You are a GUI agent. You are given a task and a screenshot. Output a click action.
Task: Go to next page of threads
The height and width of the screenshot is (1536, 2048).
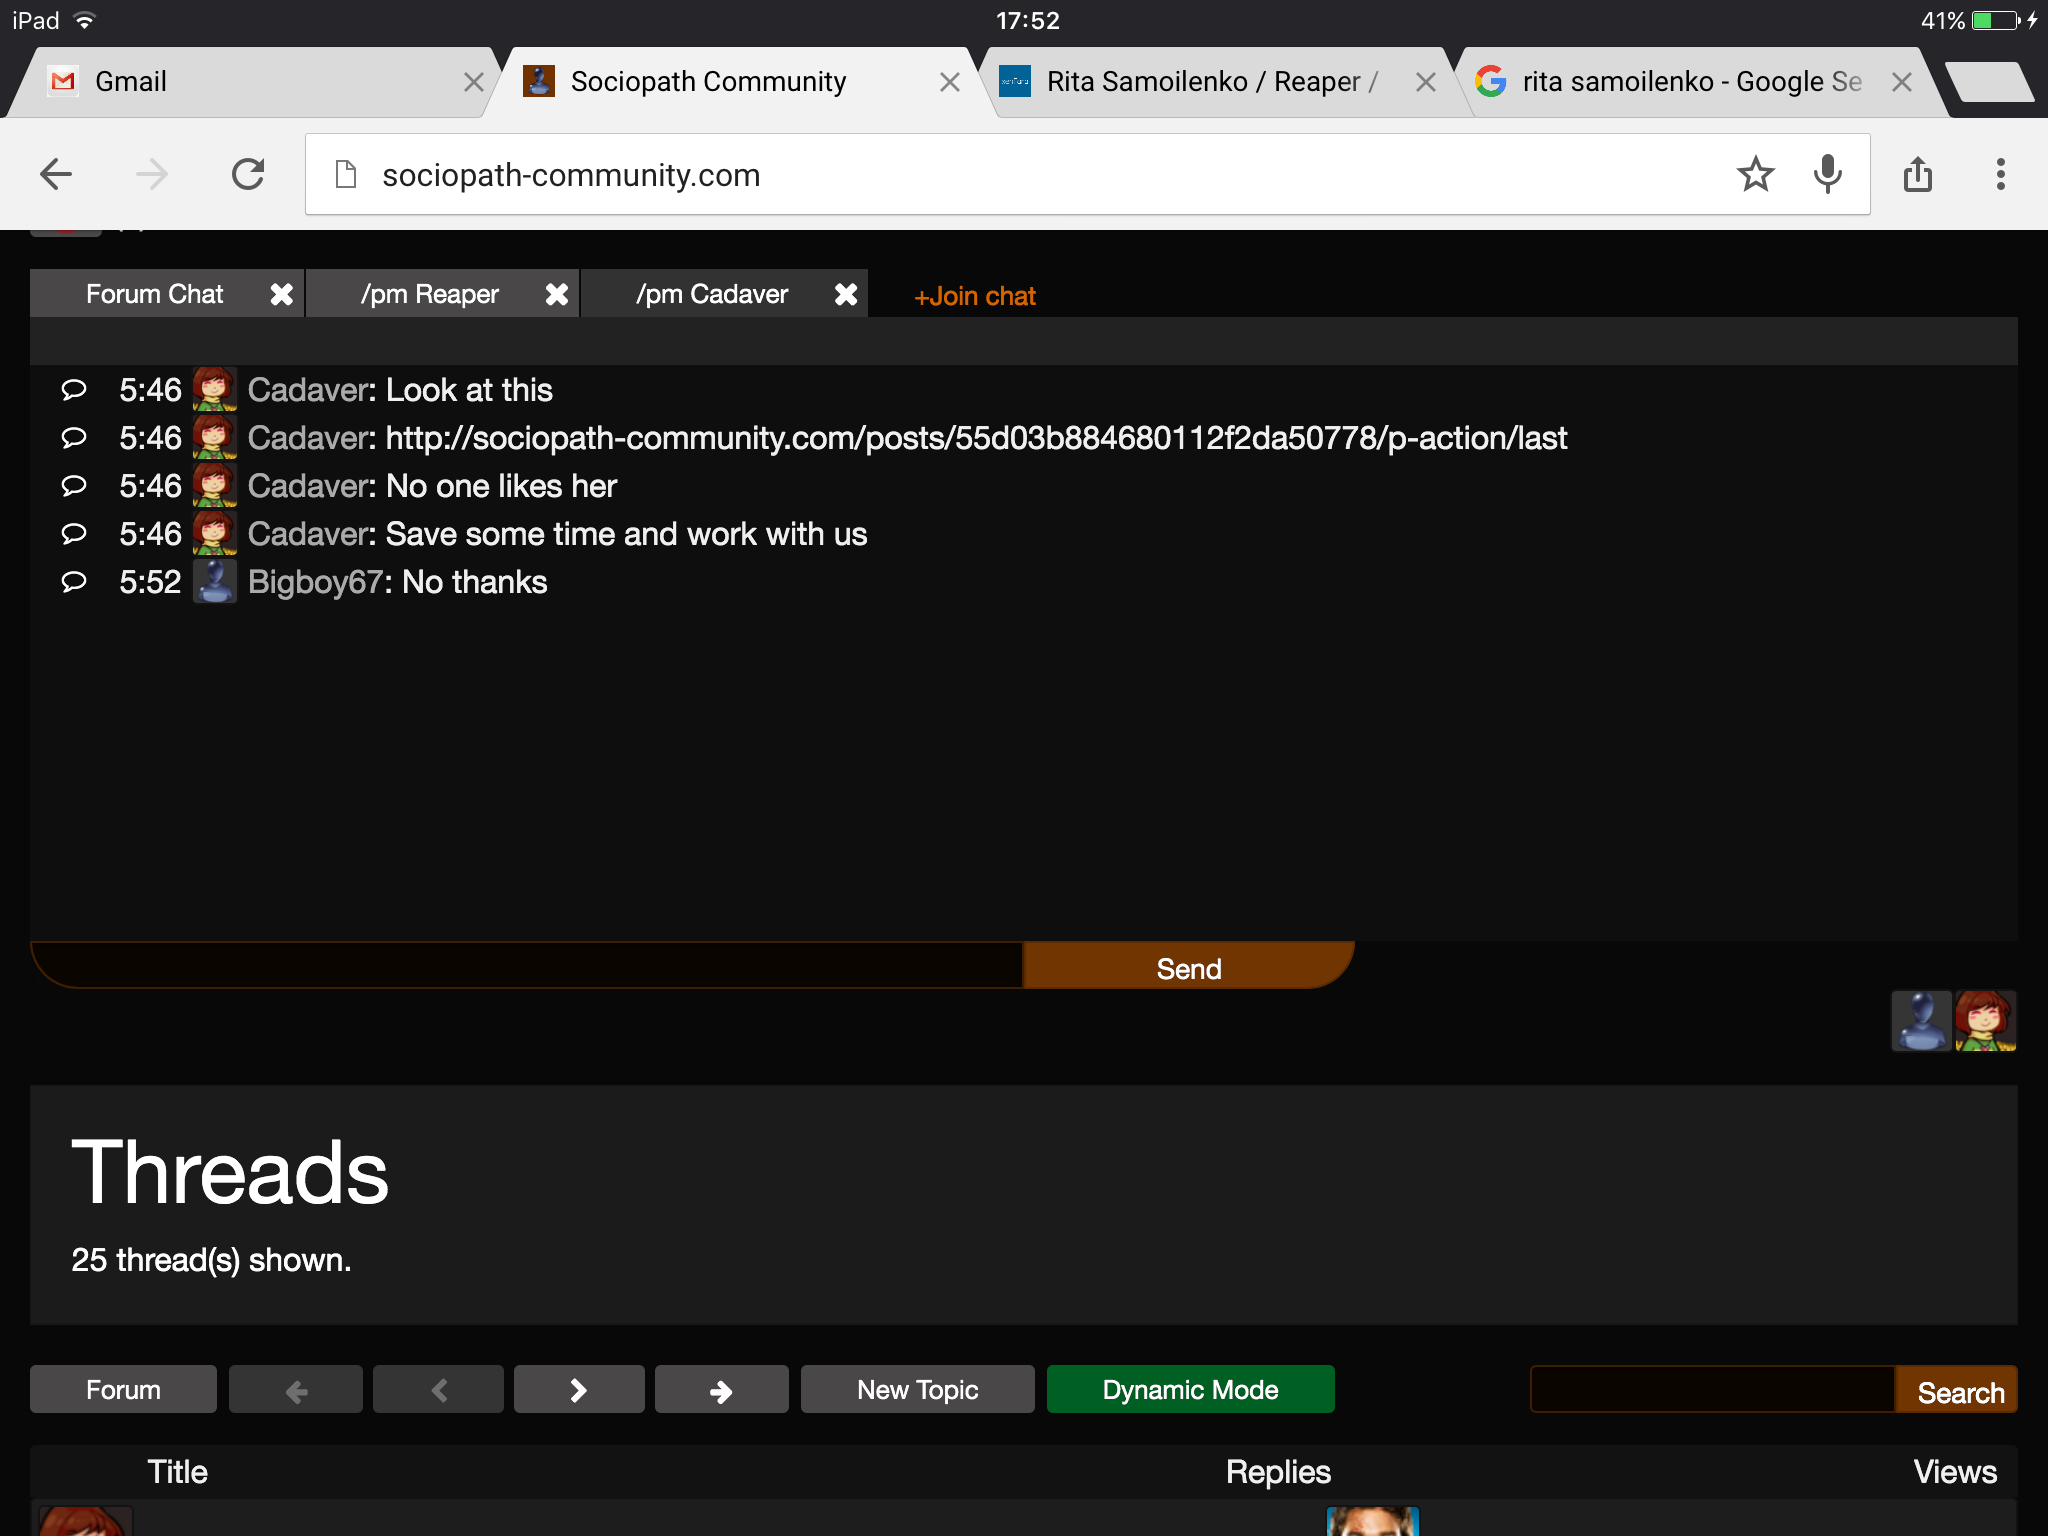(x=579, y=1390)
